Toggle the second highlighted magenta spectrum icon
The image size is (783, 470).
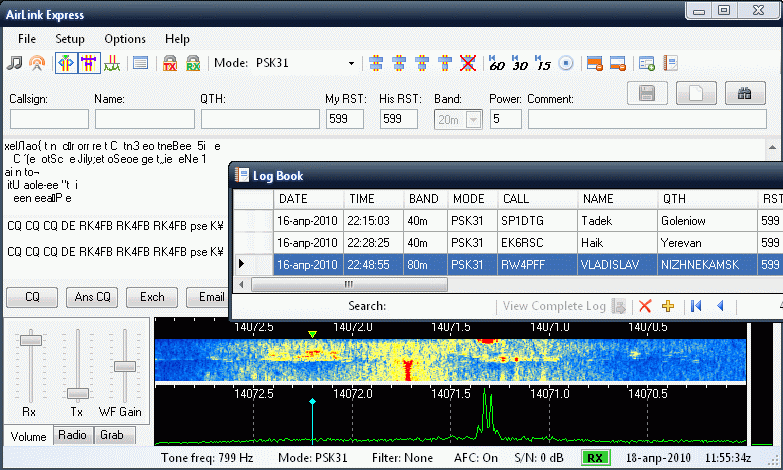[89, 63]
